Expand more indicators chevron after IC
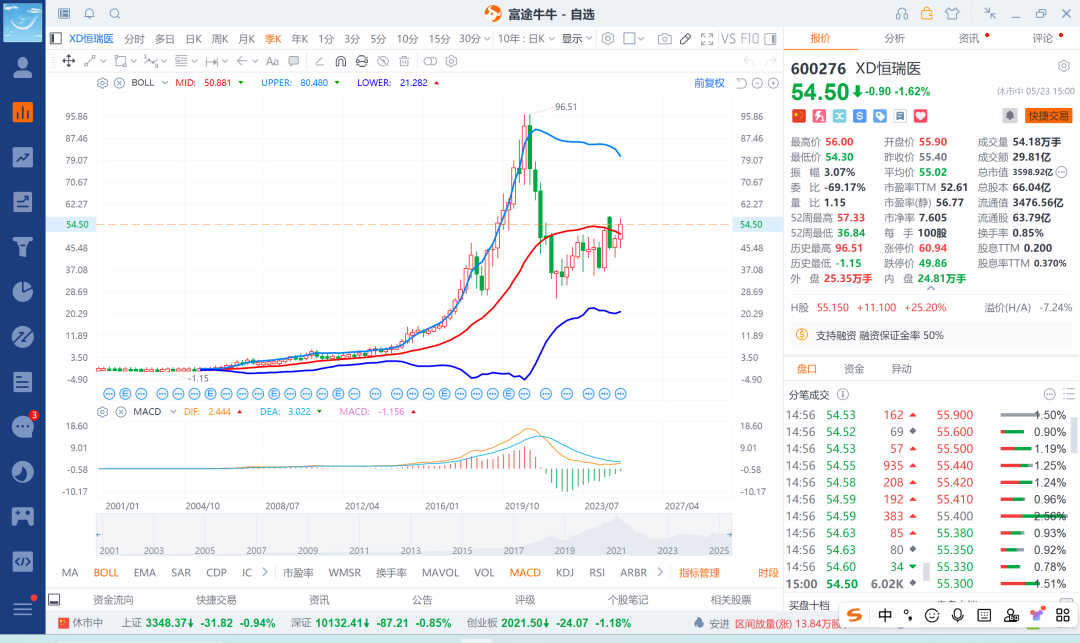Viewport: 1080px width, 643px height. [x=264, y=572]
